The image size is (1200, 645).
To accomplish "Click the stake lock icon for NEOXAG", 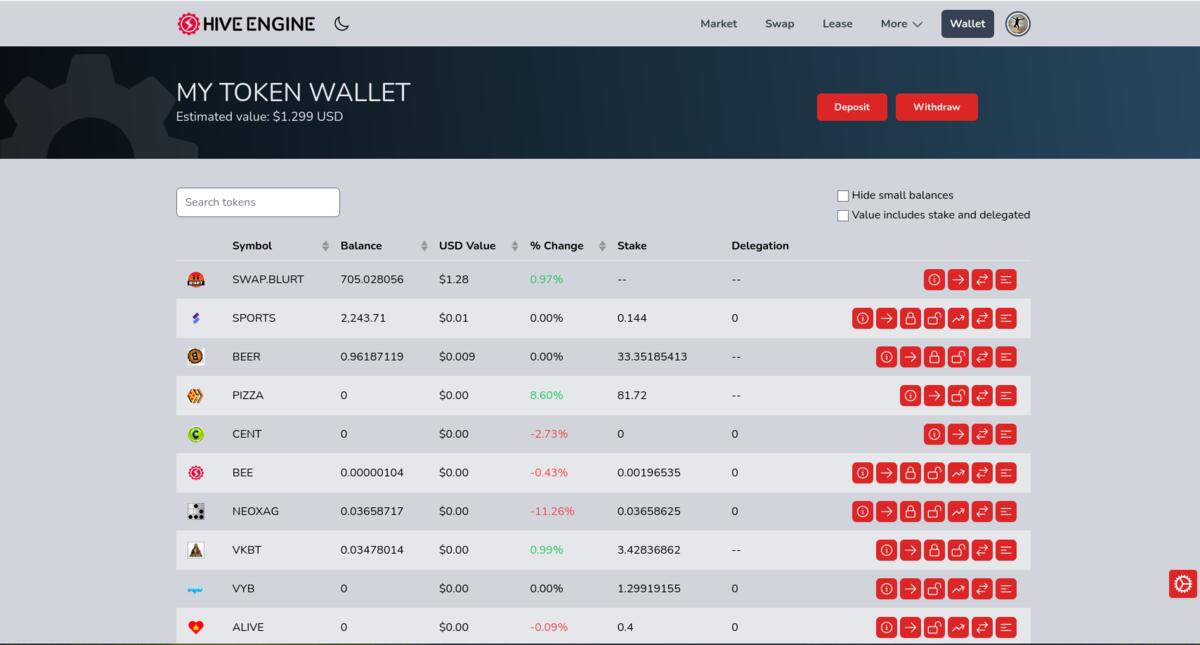I will coord(910,512).
